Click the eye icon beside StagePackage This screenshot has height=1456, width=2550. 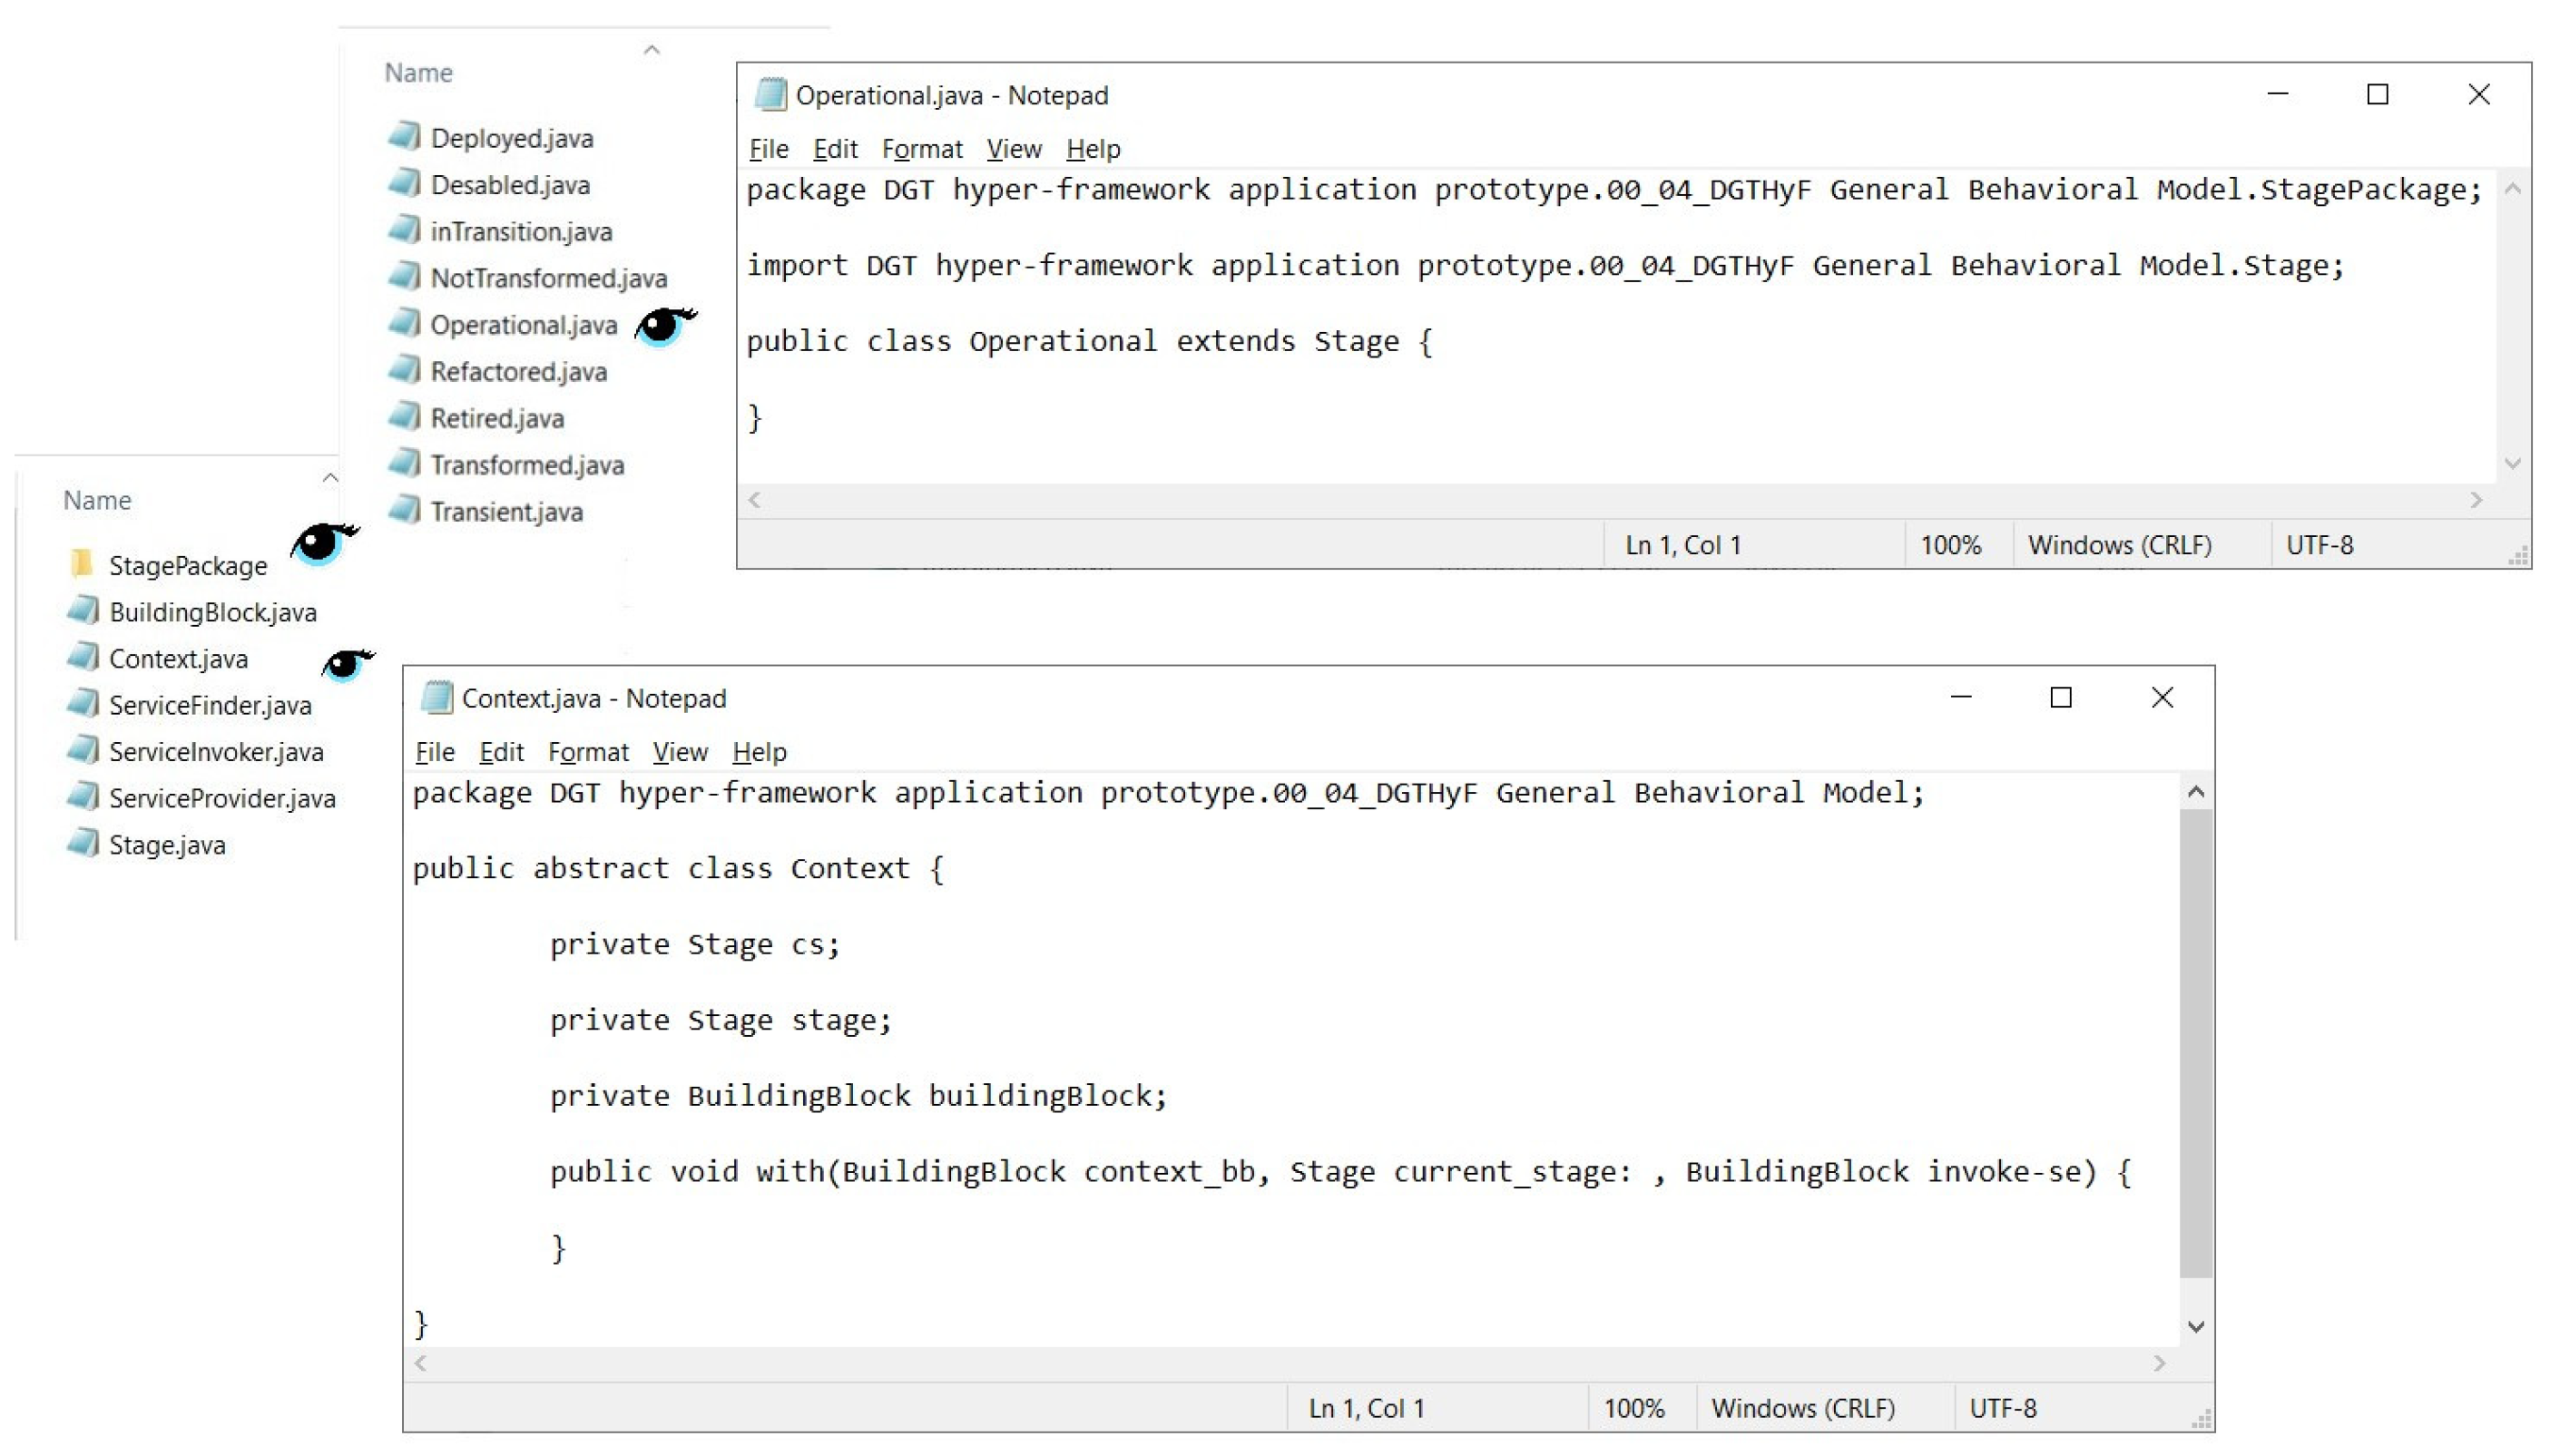pos(322,543)
